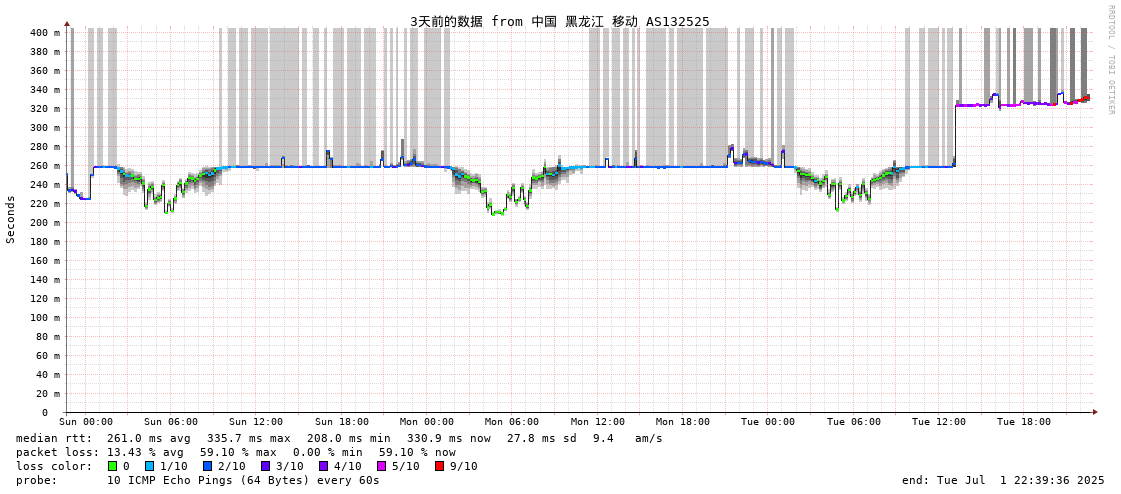Click the '200 m' y-axis tick label
Image resolution: width=1121 pixels, height=494 pixels.
coord(45,222)
